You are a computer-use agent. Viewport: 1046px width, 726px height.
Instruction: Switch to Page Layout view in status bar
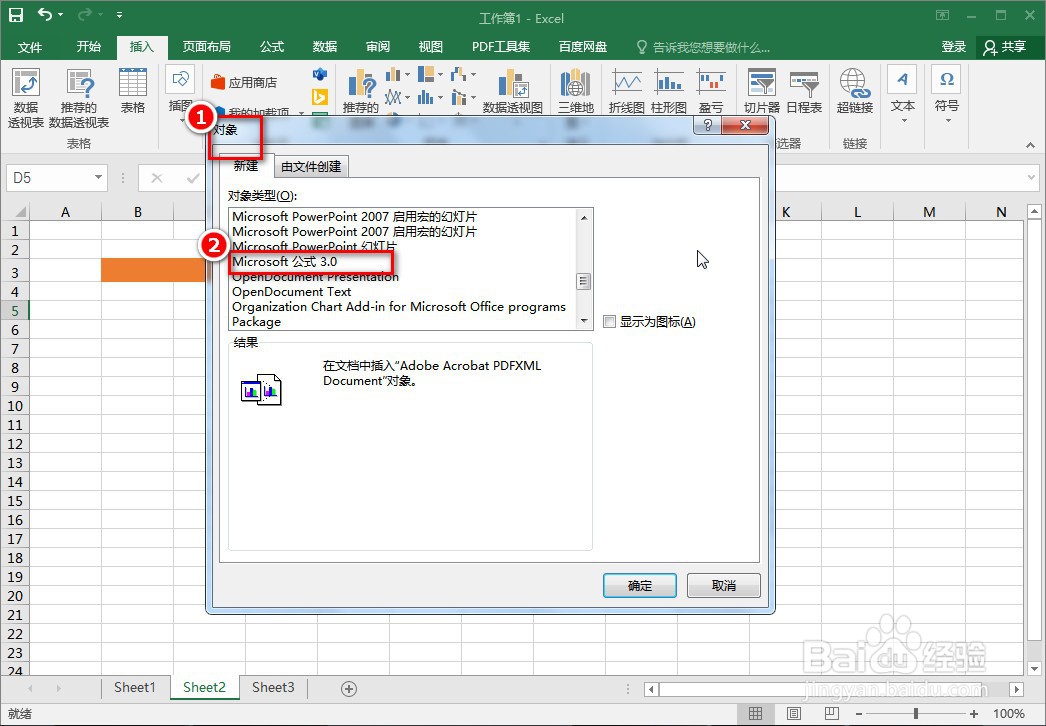click(793, 713)
